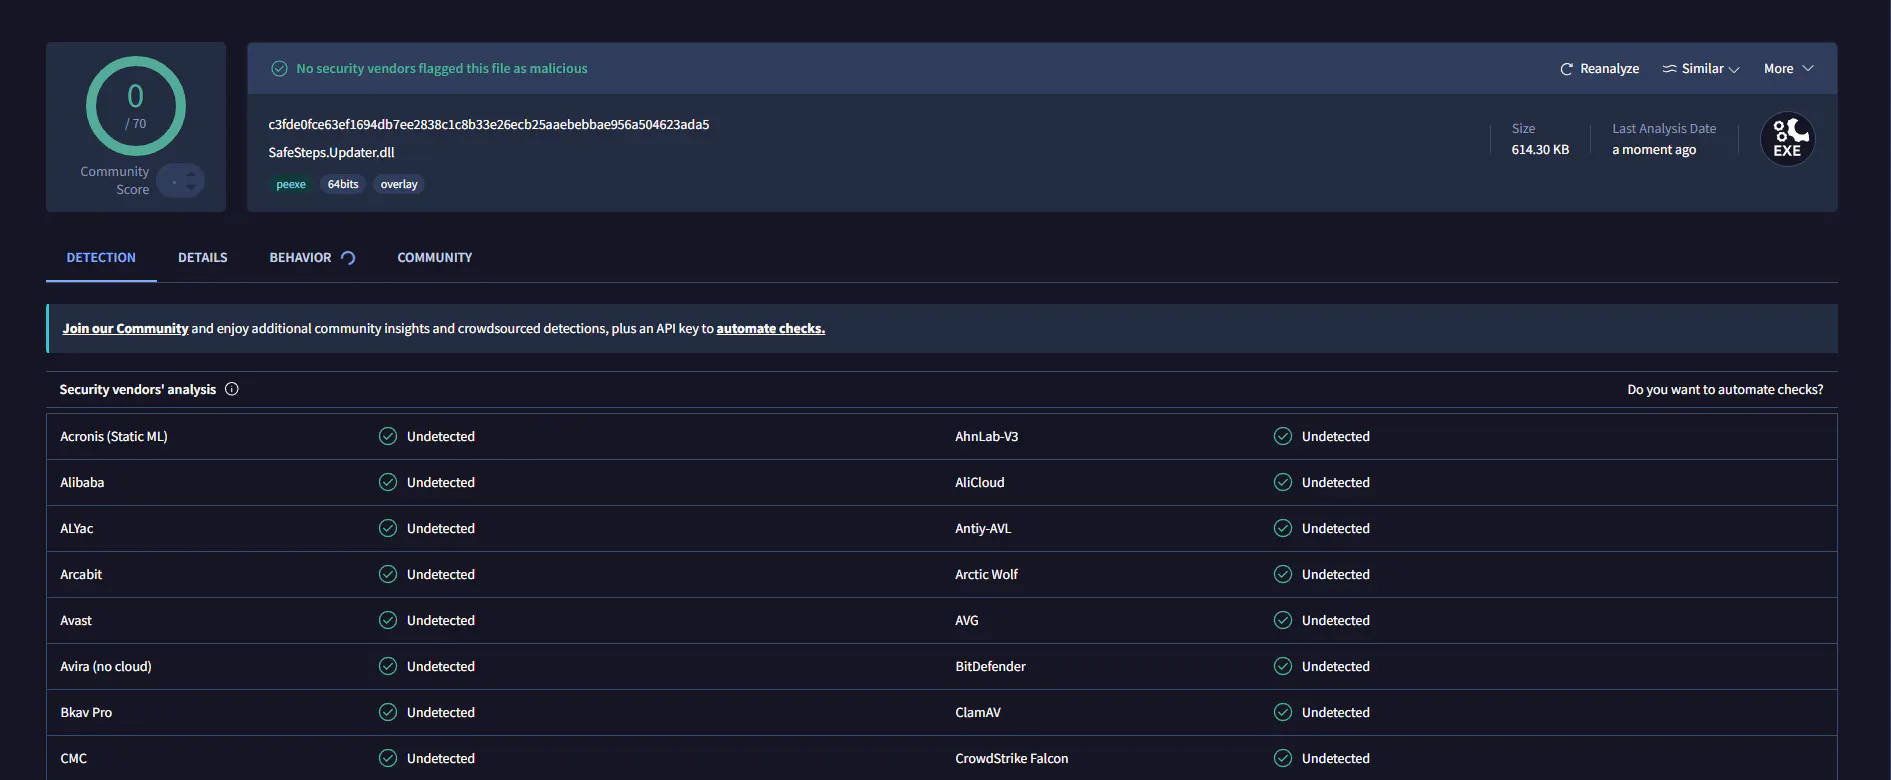Click the AliCloud vendor name
The height and width of the screenshot is (780, 1891).
pos(980,483)
